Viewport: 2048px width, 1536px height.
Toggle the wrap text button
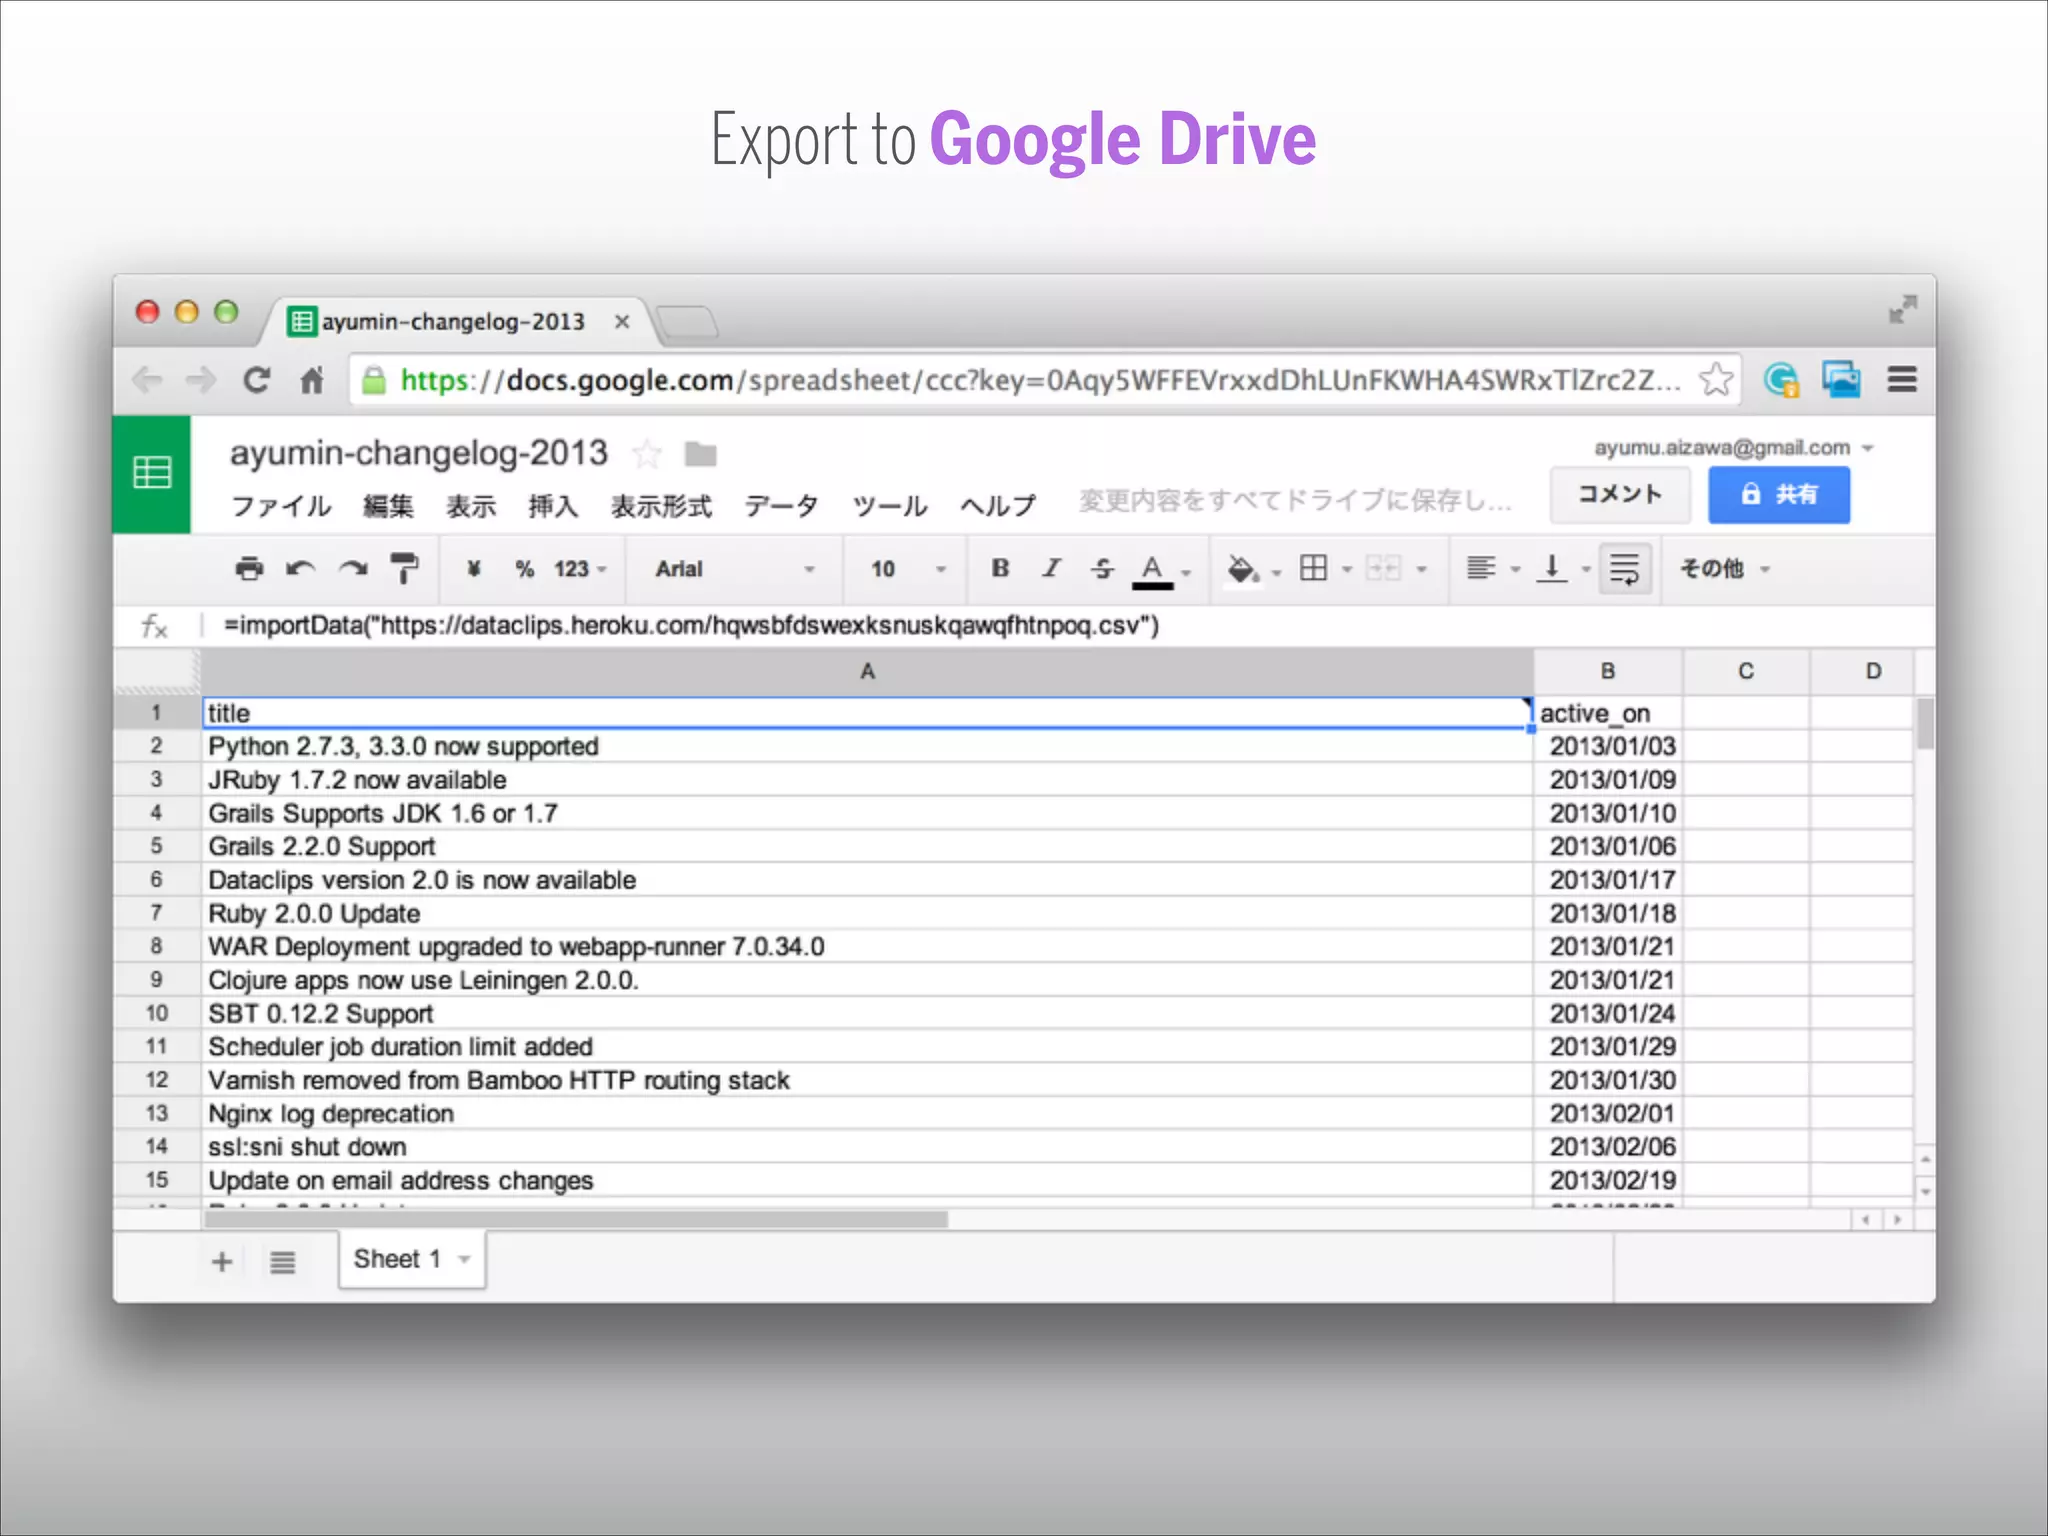[1624, 569]
